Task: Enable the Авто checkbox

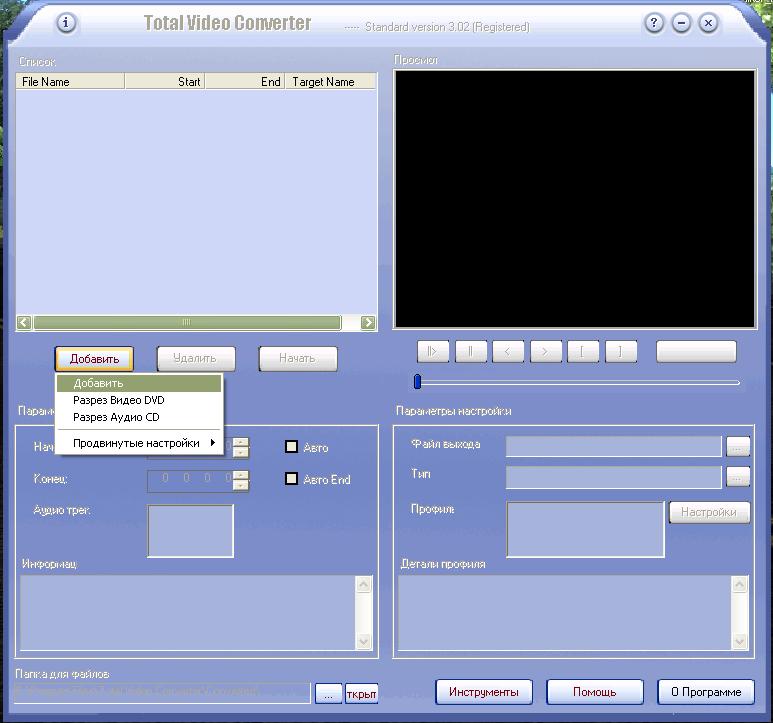Action: [x=291, y=447]
